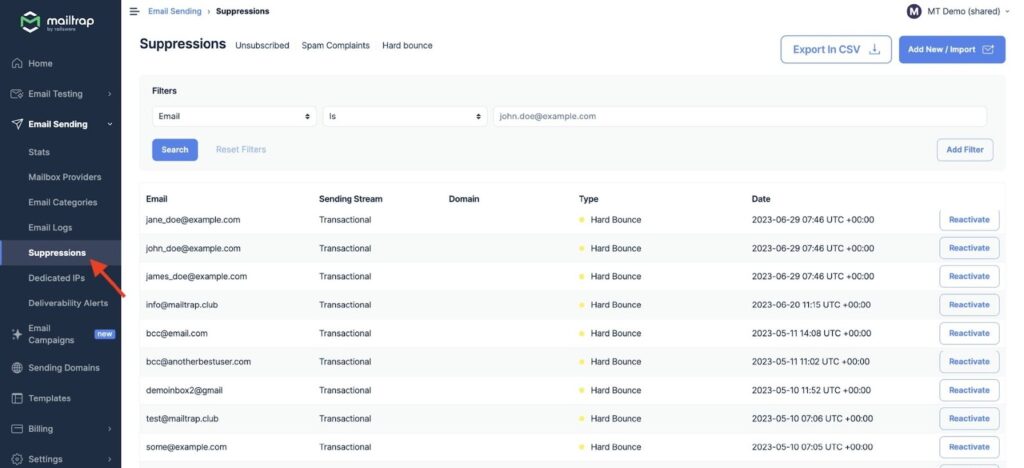Switch to the Spam Complaints tab
The height and width of the screenshot is (468, 1024).
[335, 46]
